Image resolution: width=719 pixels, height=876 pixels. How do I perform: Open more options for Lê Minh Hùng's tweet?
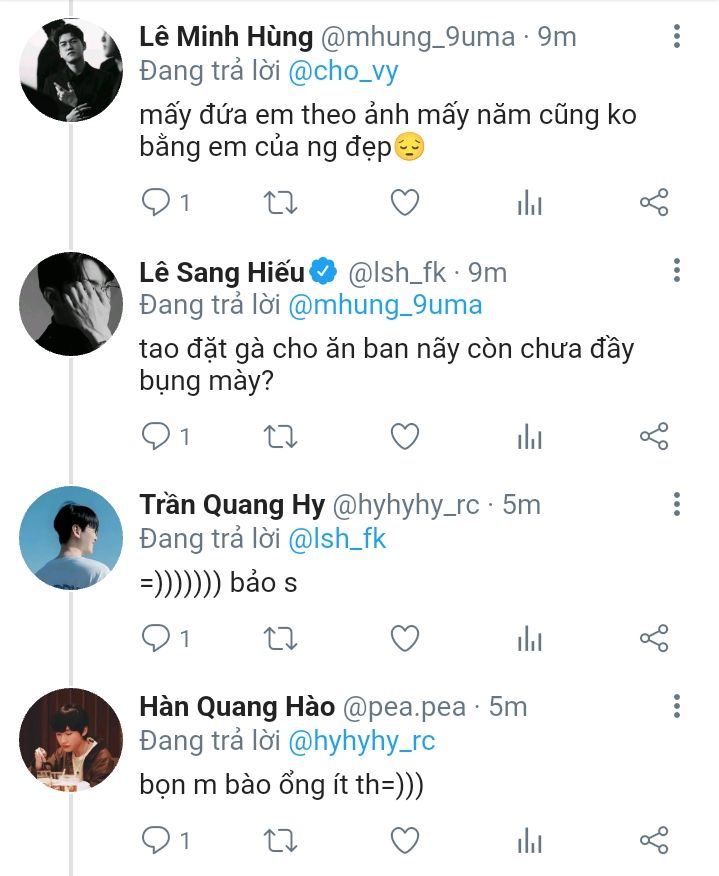(677, 38)
